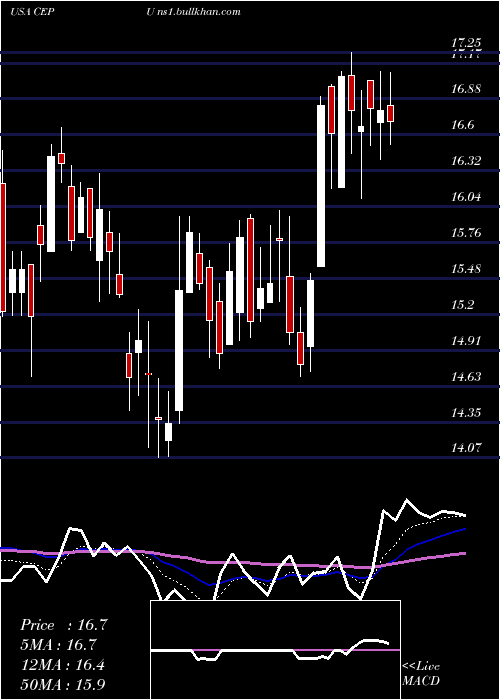
Task: Click the '<<Live MACD' label
Action: [421, 673]
